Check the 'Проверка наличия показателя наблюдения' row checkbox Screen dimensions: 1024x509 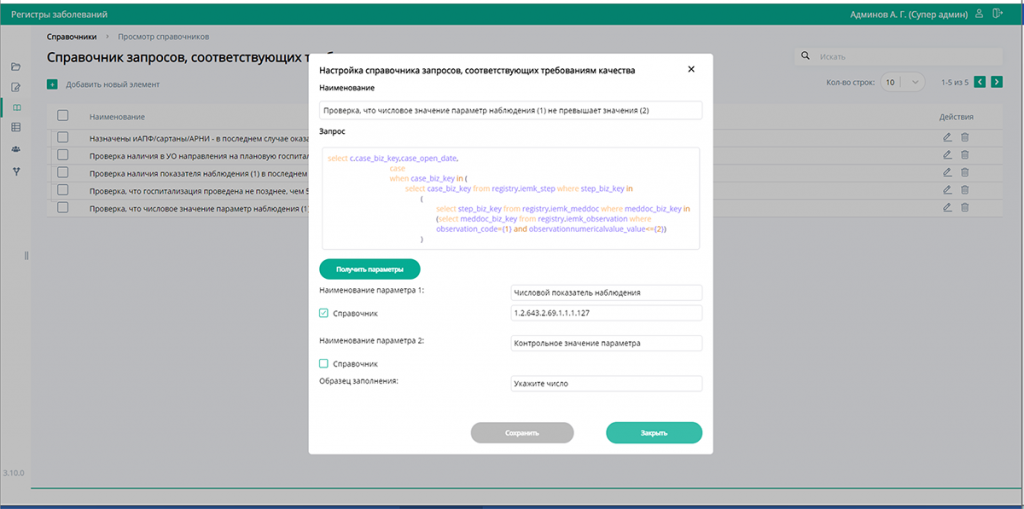pyautogui.click(x=63, y=172)
